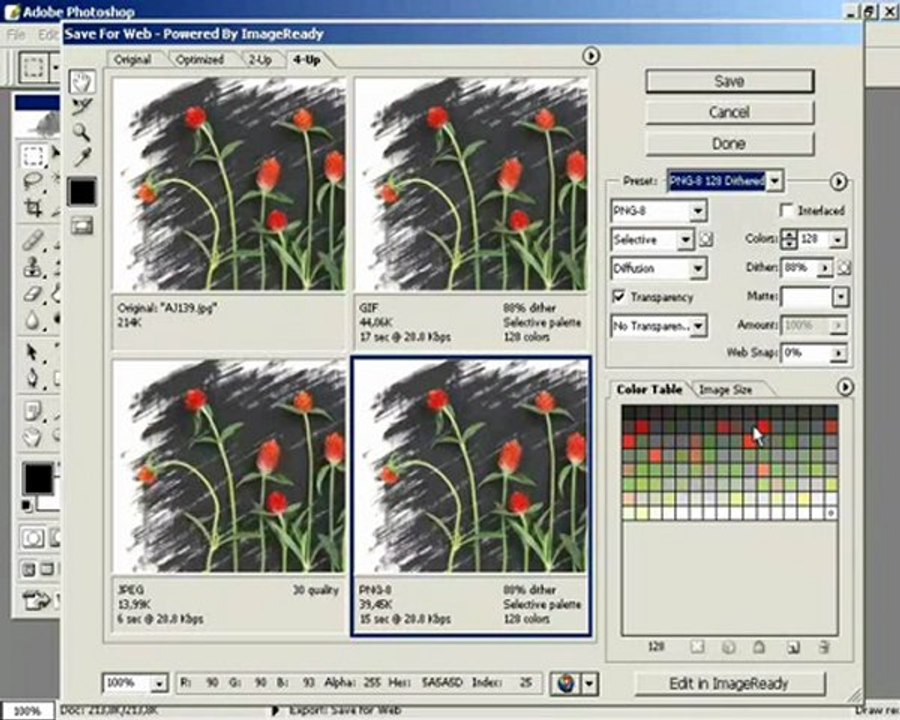Switch to the Optimized tab
Image resolution: width=900 pixels, height=720 pixels.
[x=199, y=60]
